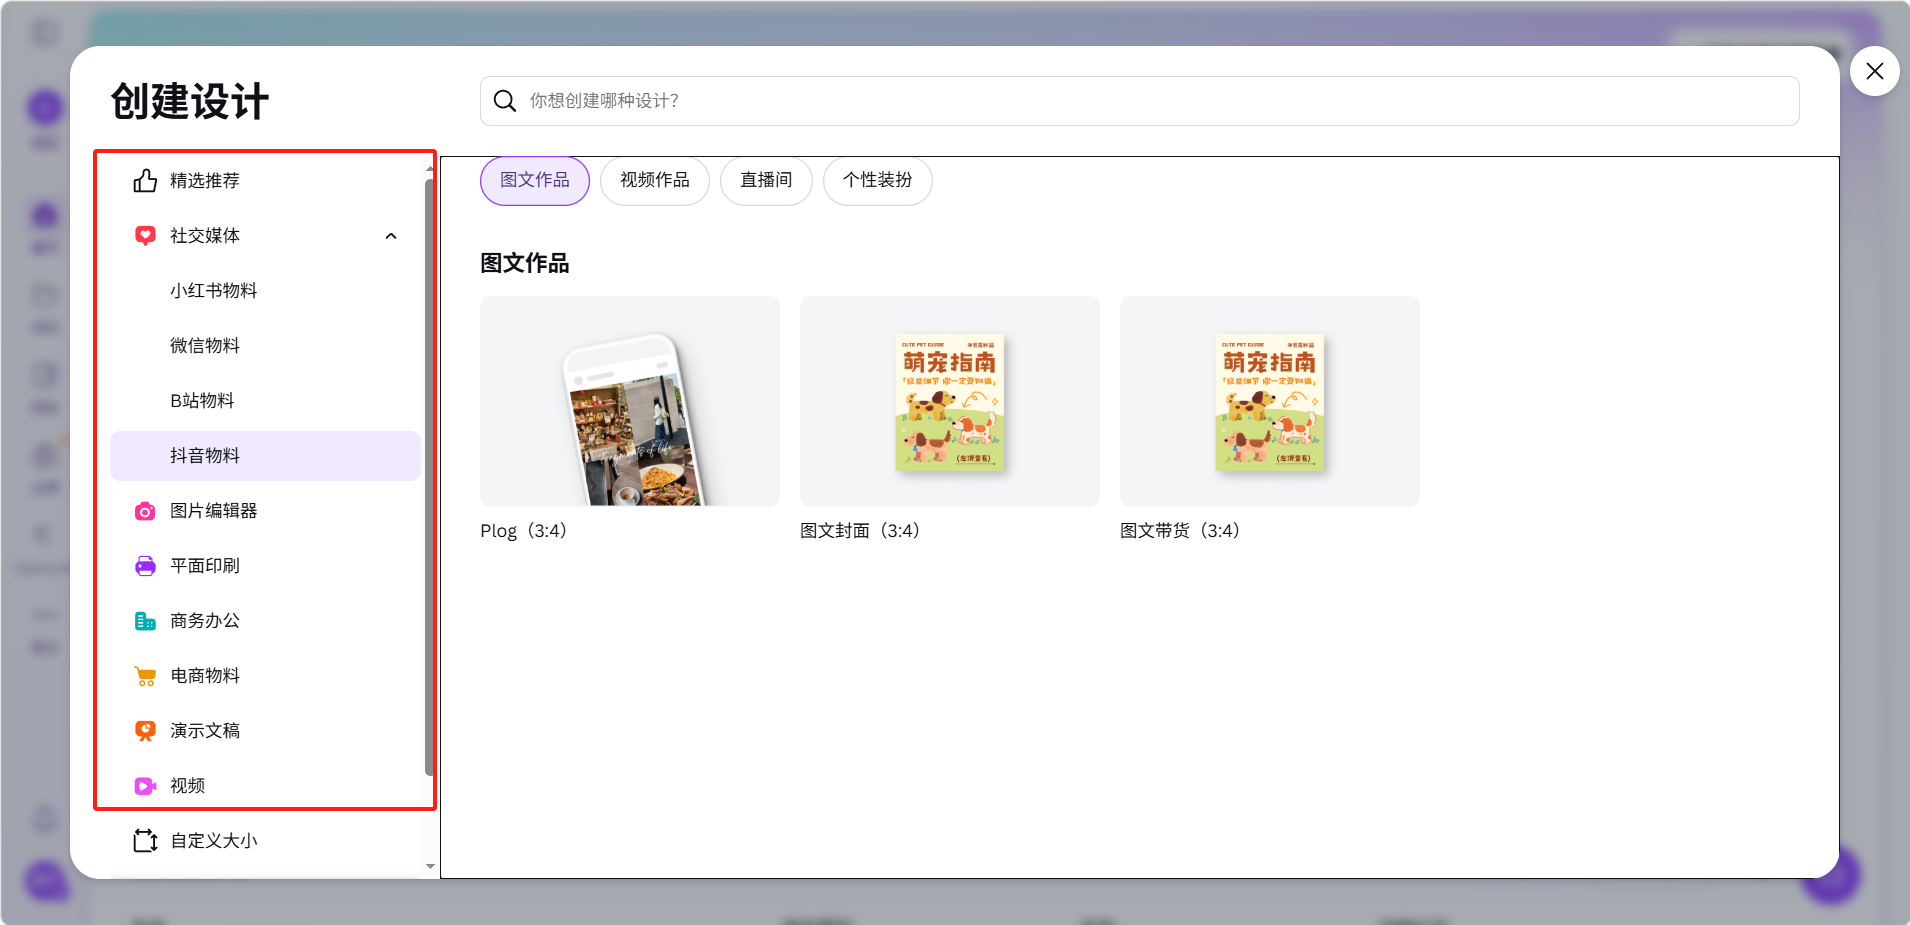The image size is (1910, 925).
Task: Click the shopping cart icon for 电商物料
Action: point(145,676)
